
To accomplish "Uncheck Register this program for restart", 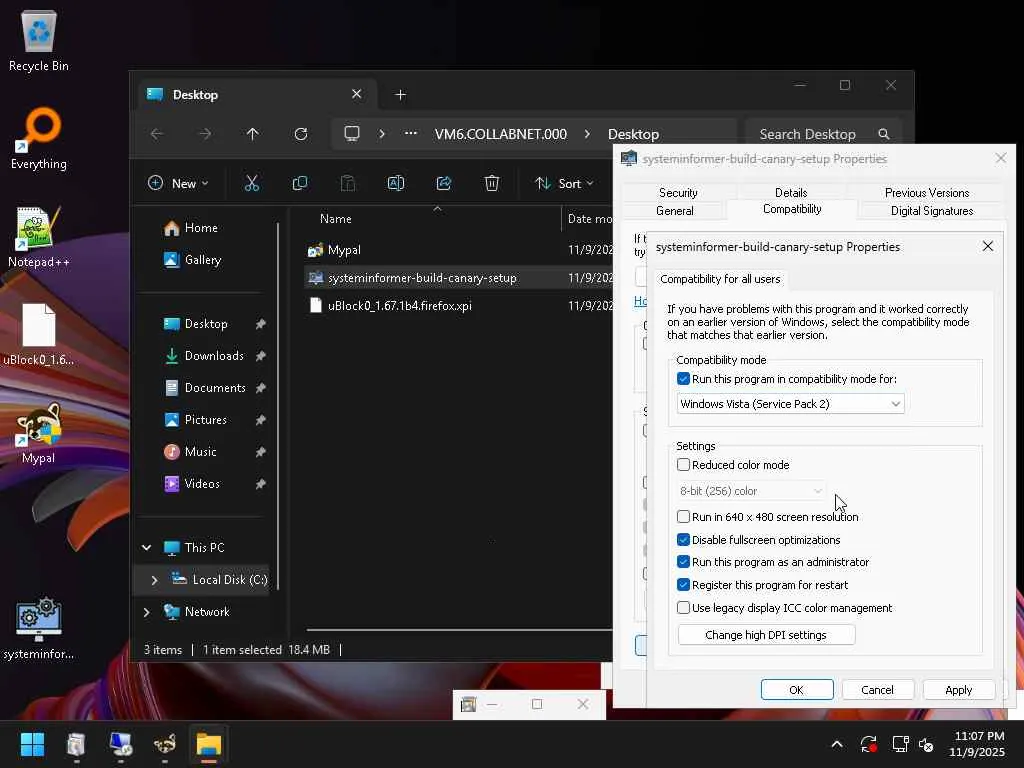I will tap(683, 585).
